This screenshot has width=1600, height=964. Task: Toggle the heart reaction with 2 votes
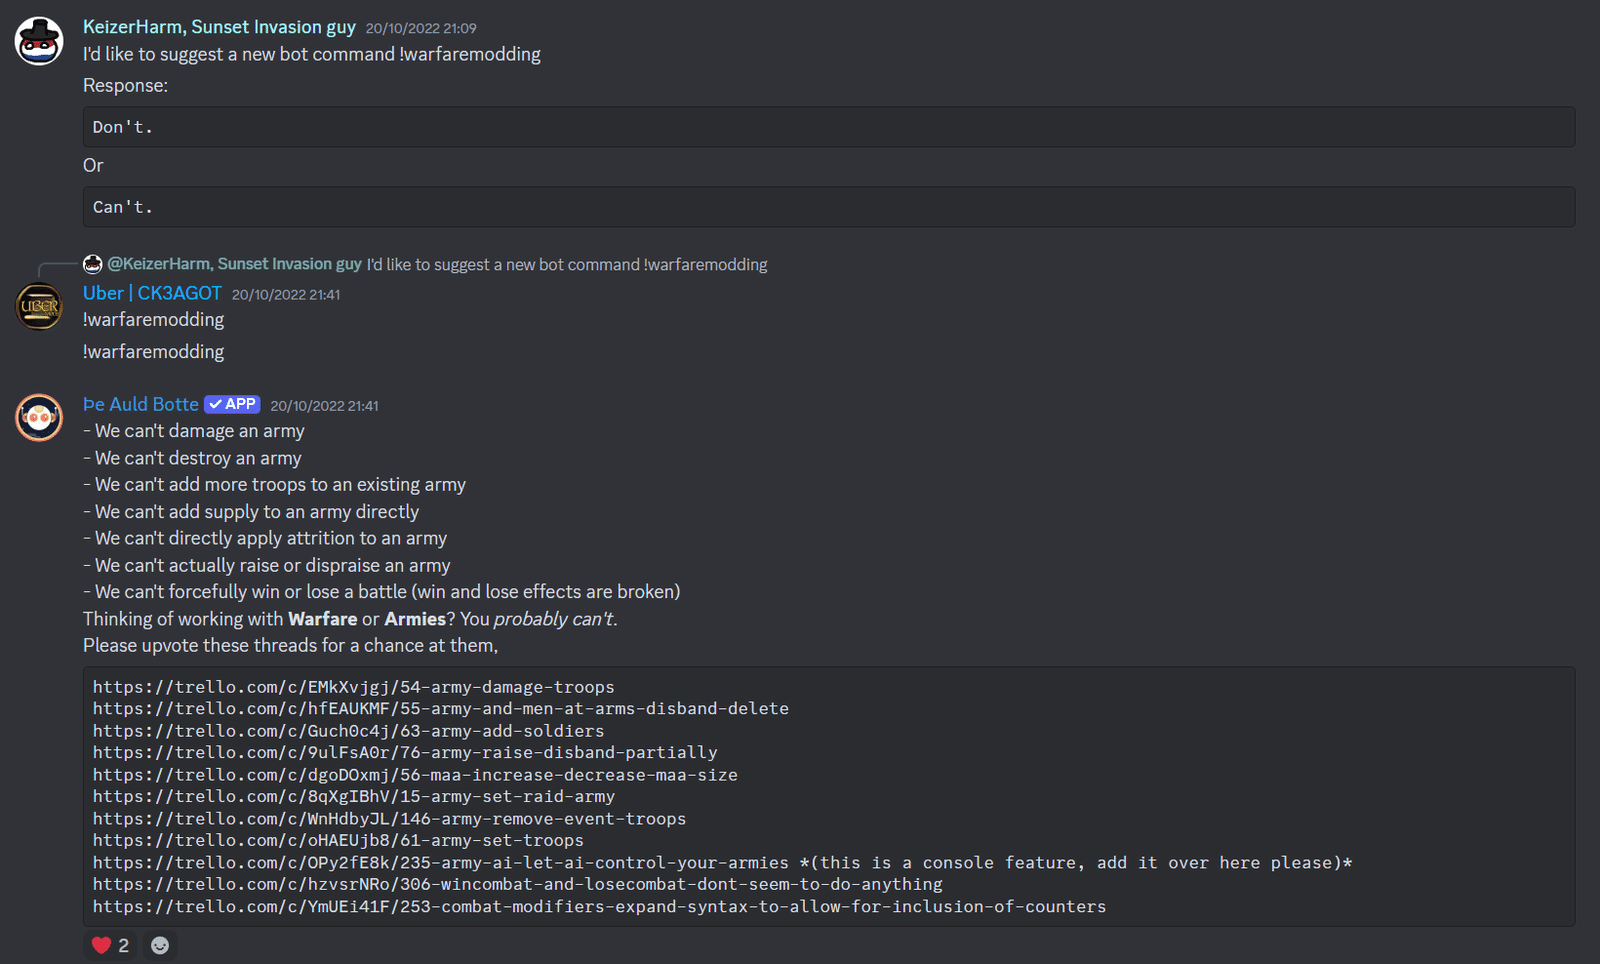[110, 945]
